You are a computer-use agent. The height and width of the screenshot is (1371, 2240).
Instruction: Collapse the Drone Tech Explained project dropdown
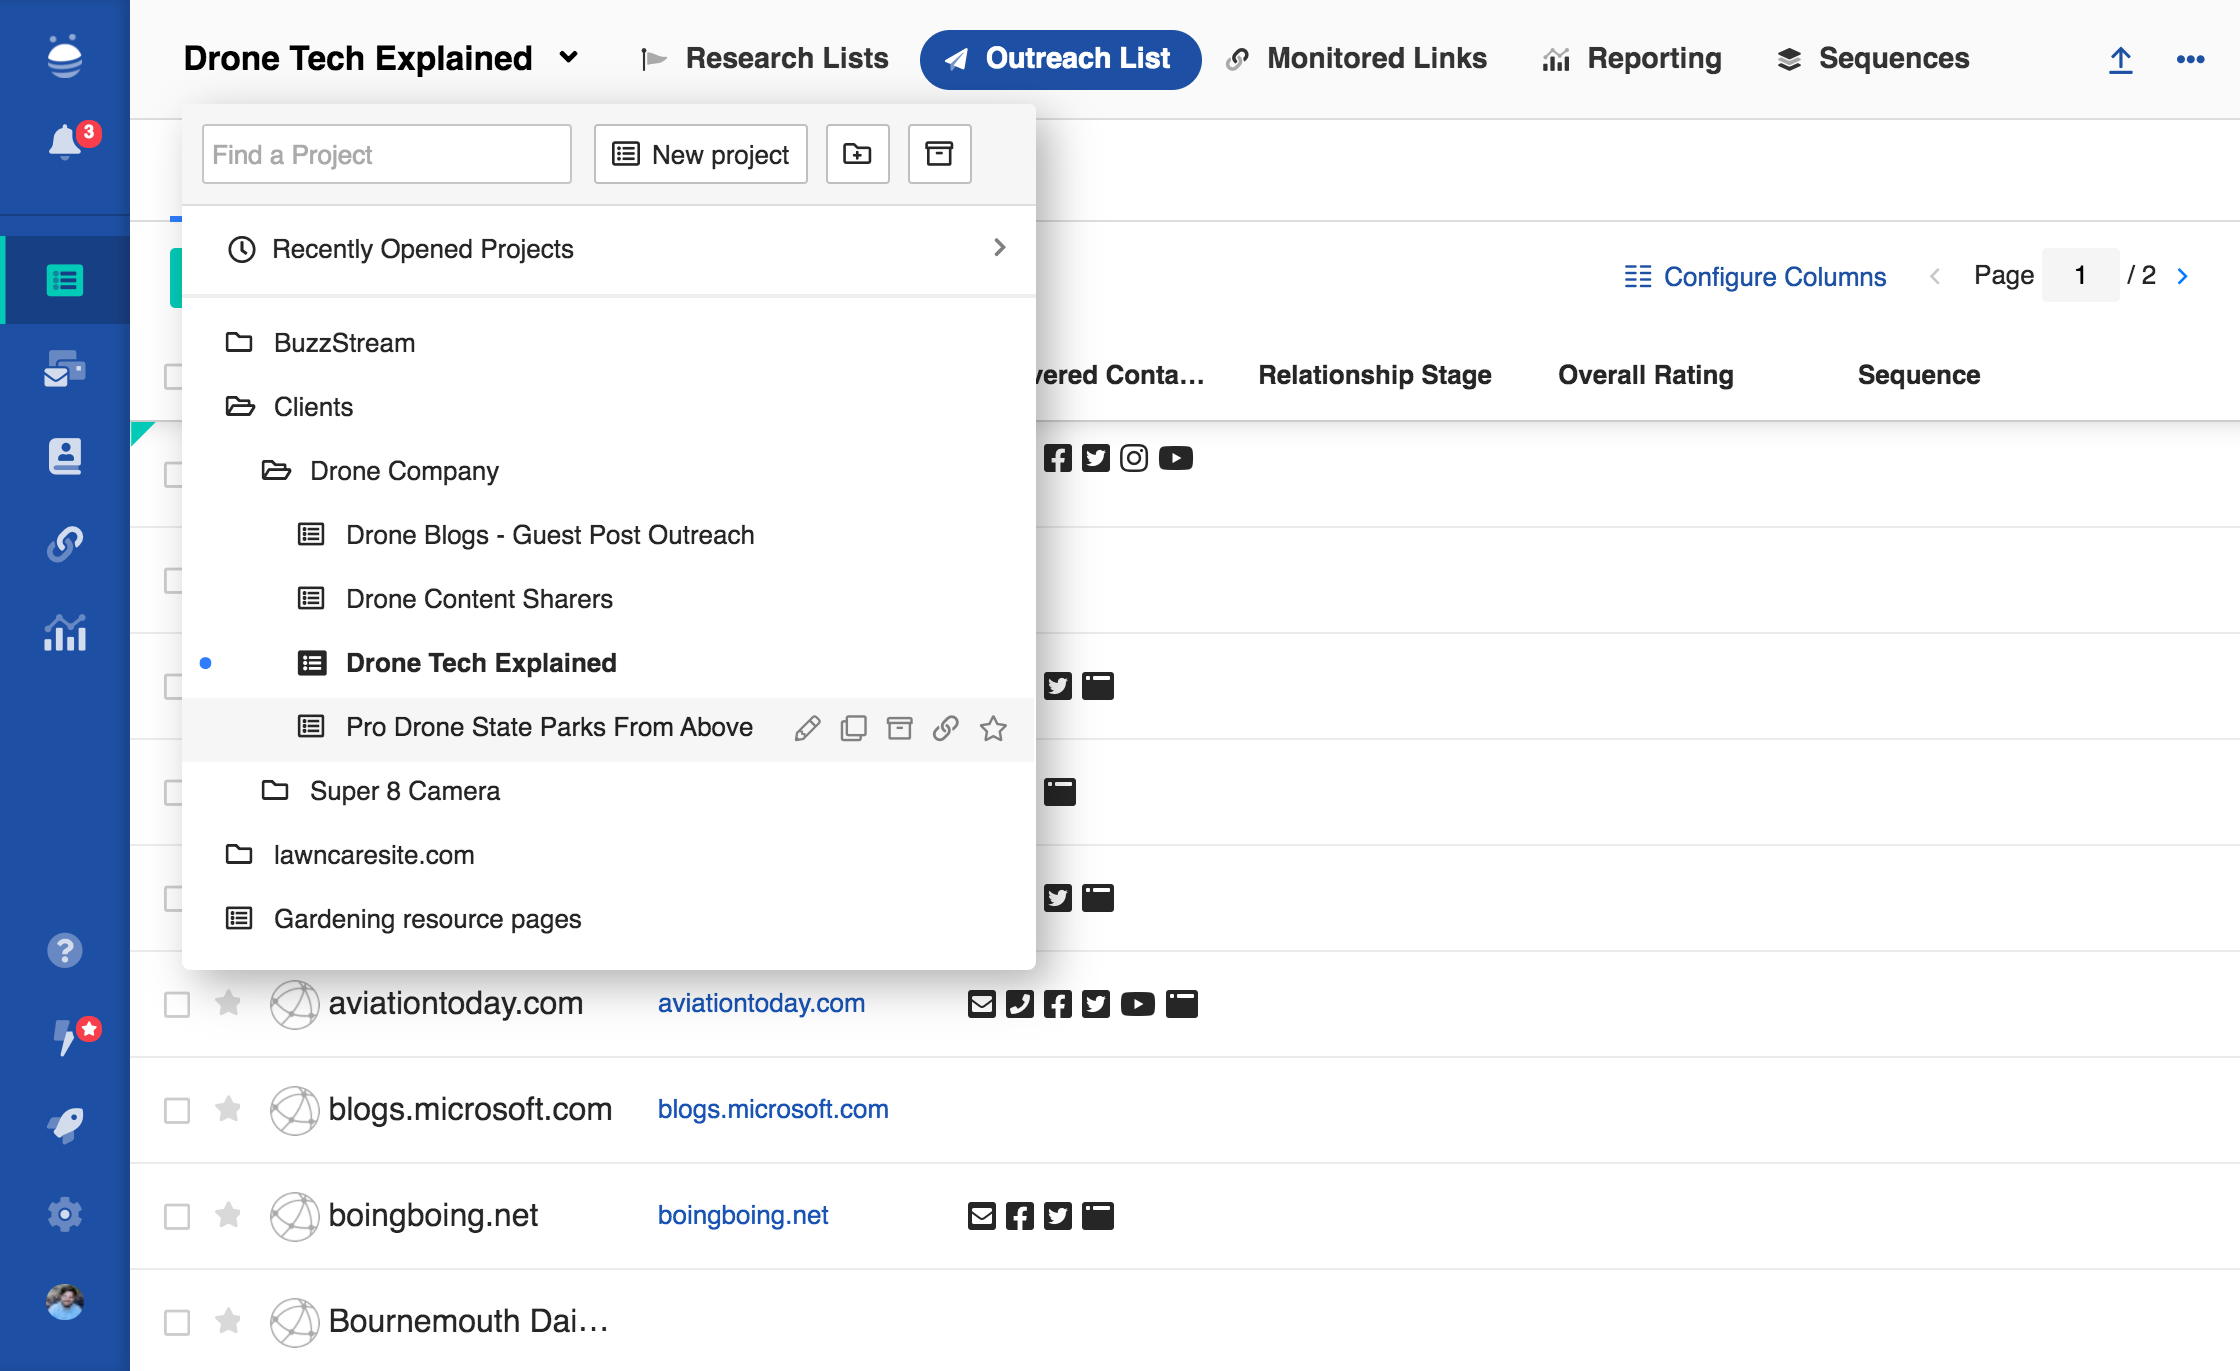pos(569,58)
